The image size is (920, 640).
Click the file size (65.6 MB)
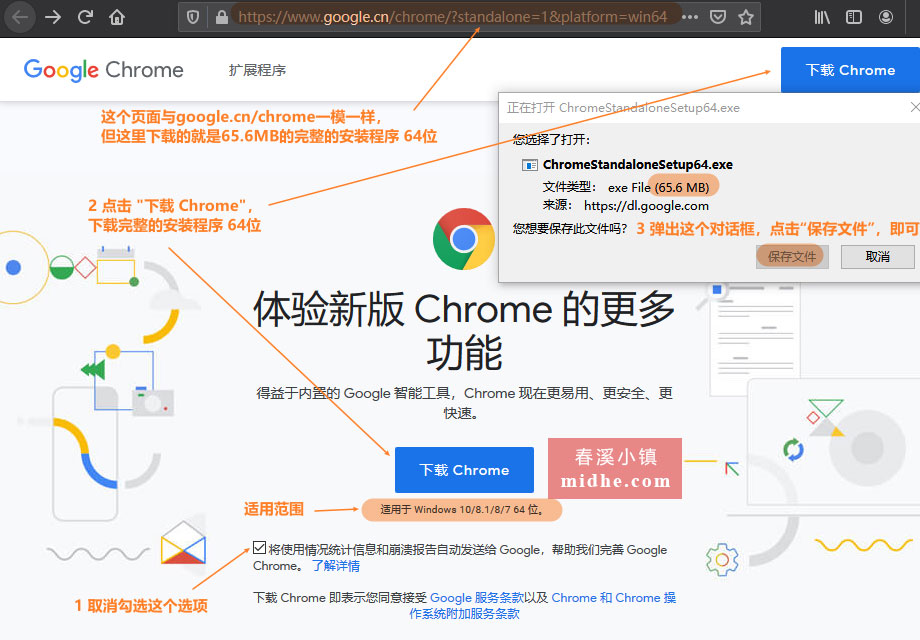click(682, 188)
